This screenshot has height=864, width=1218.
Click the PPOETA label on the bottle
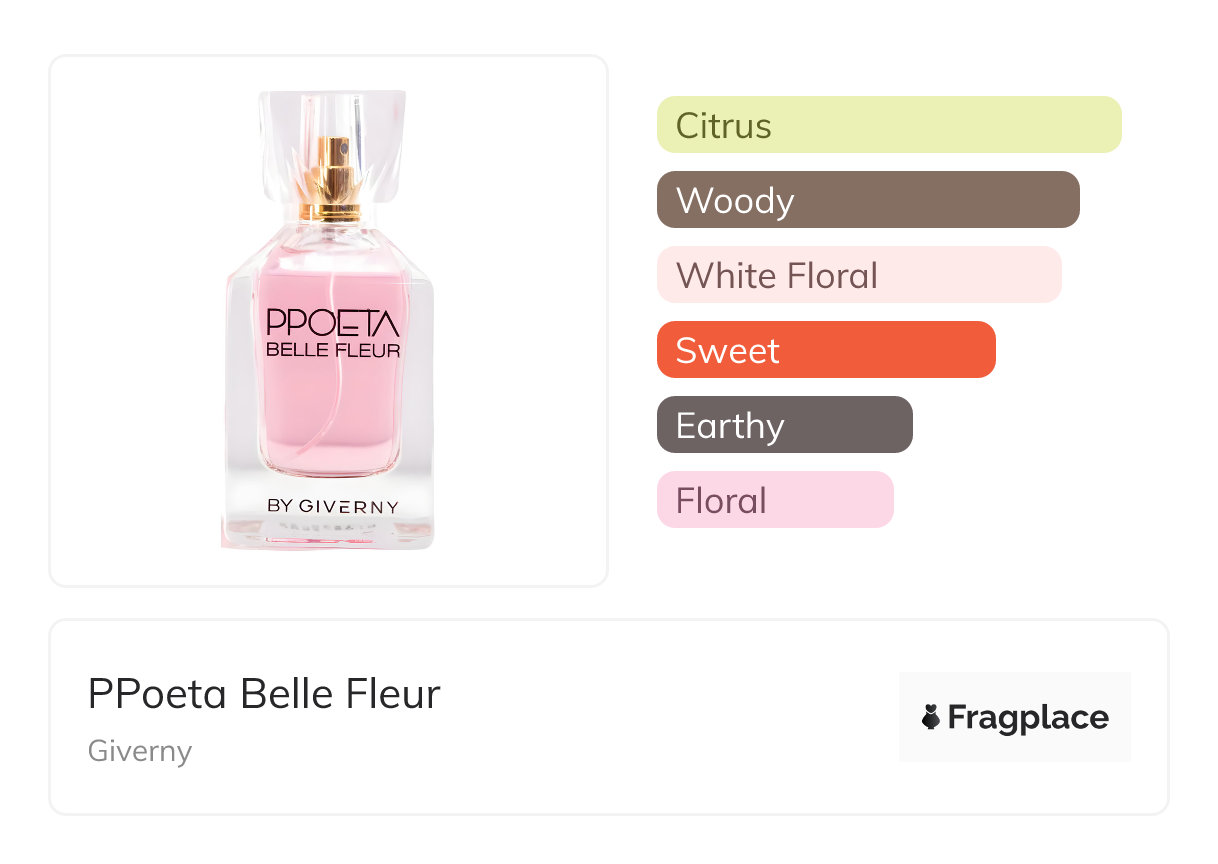click(x=333, y=323)
